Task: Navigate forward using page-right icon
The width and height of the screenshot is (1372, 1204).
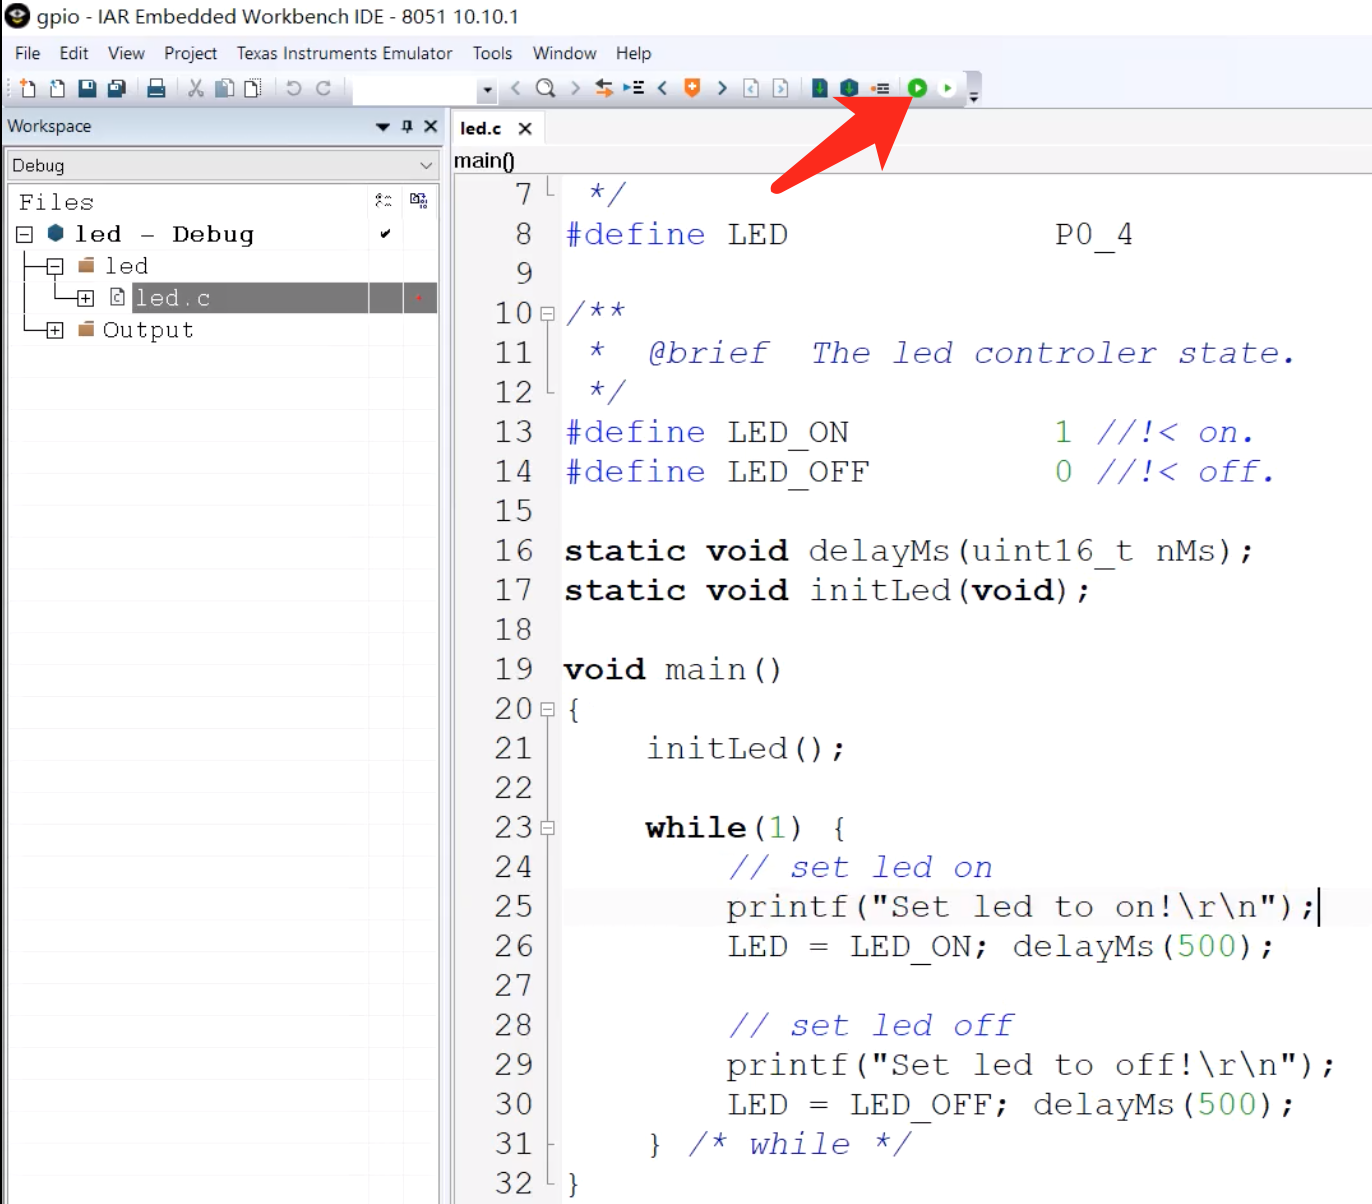Action: click(781, 88)
